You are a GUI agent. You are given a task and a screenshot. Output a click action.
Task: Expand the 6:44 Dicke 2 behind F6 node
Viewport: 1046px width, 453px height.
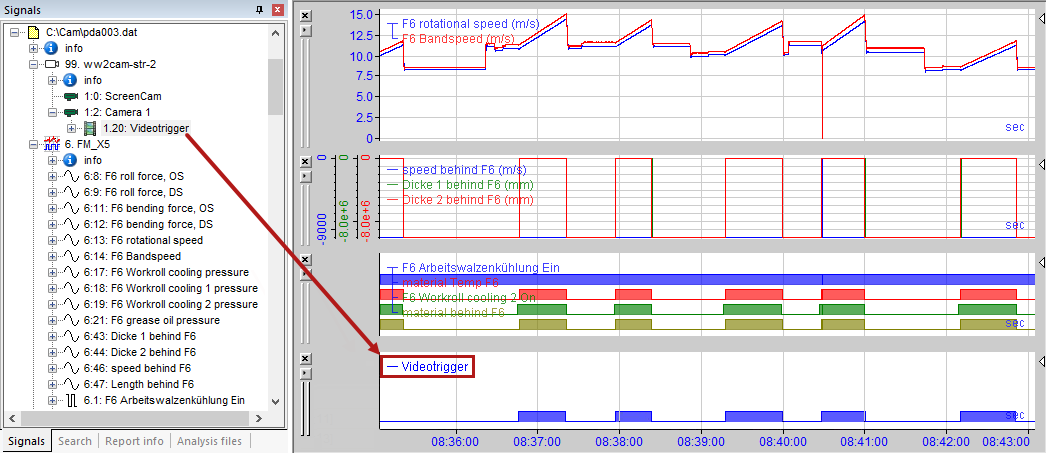pos(52,352)
